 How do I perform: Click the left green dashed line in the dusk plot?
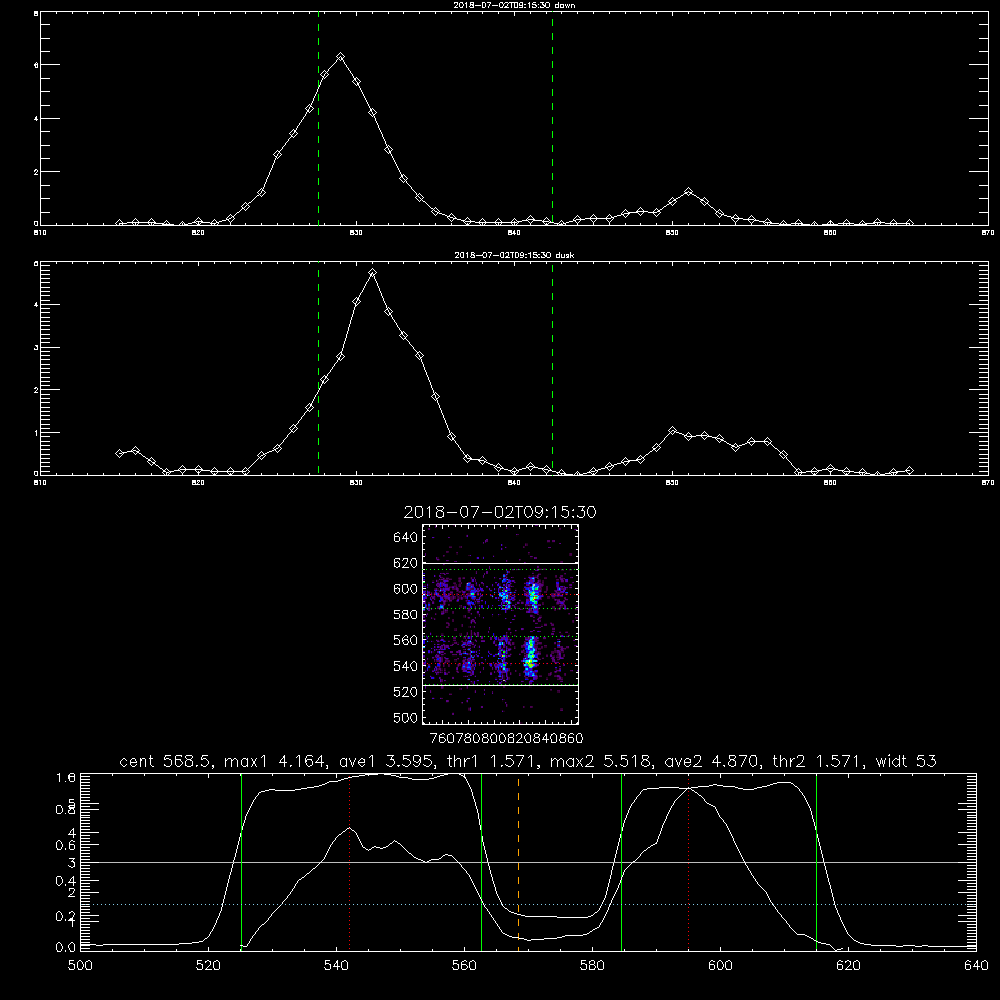click(318, 368)
